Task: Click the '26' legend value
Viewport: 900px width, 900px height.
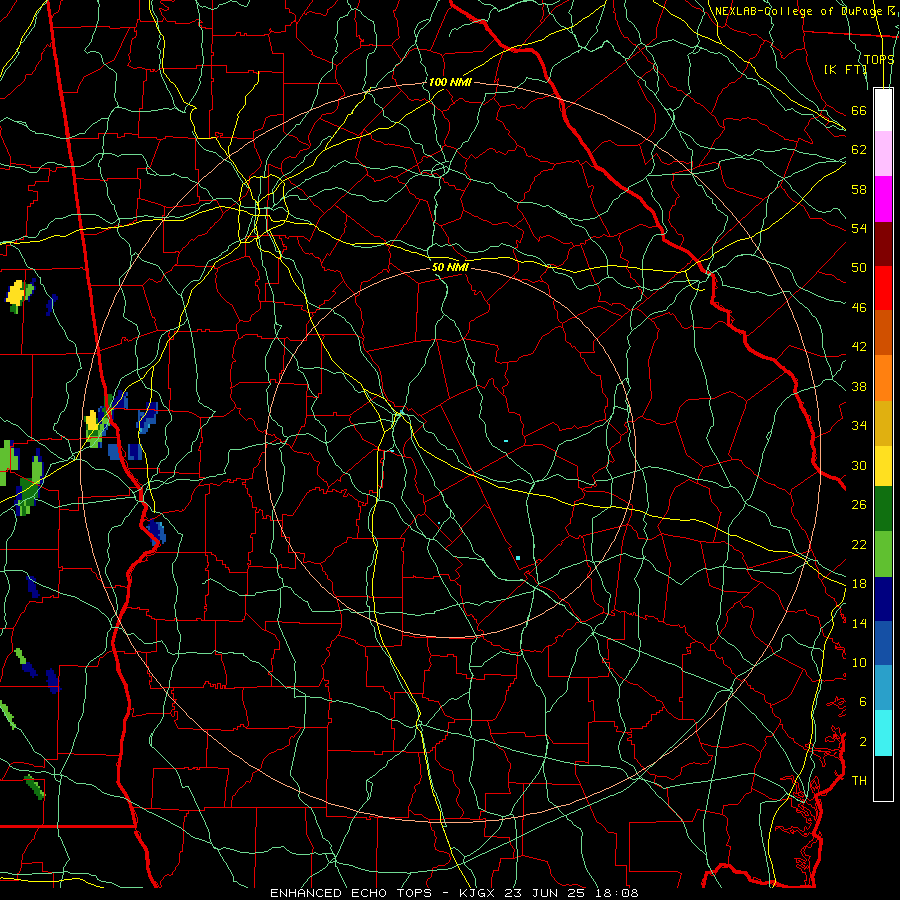Action: coord(859,505)
